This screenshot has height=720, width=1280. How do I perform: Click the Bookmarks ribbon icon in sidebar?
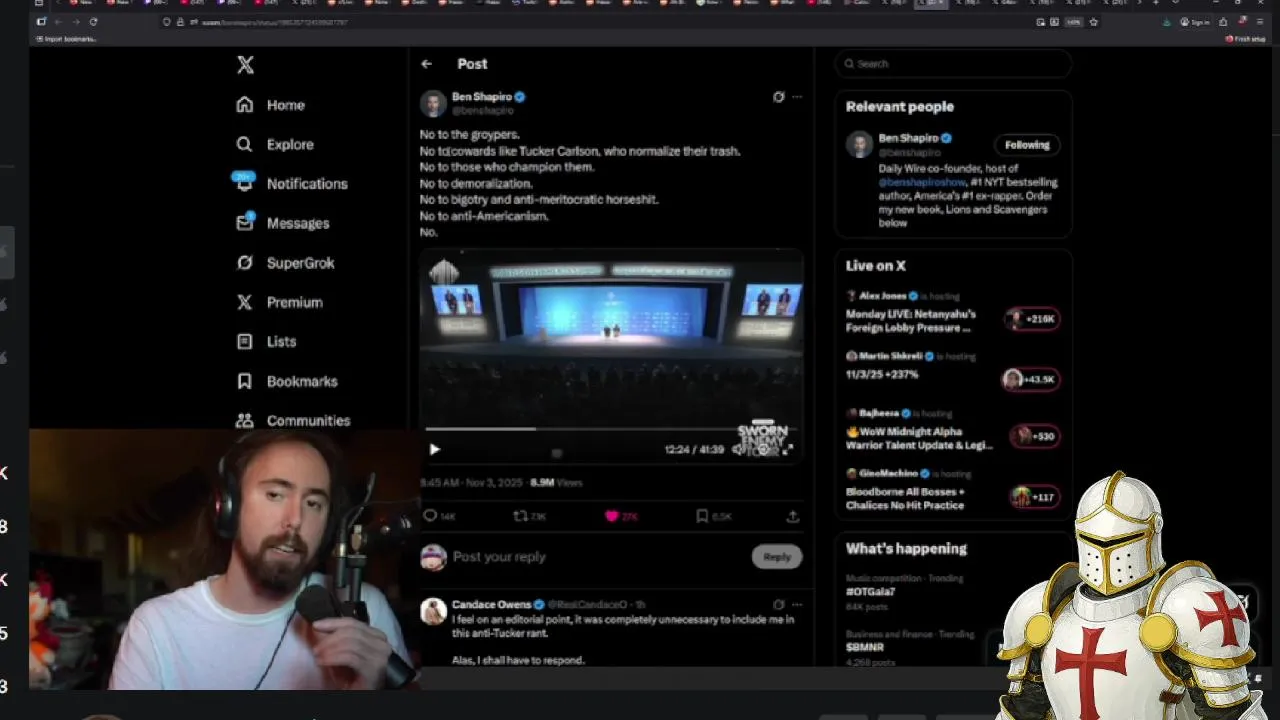[244, 381]
